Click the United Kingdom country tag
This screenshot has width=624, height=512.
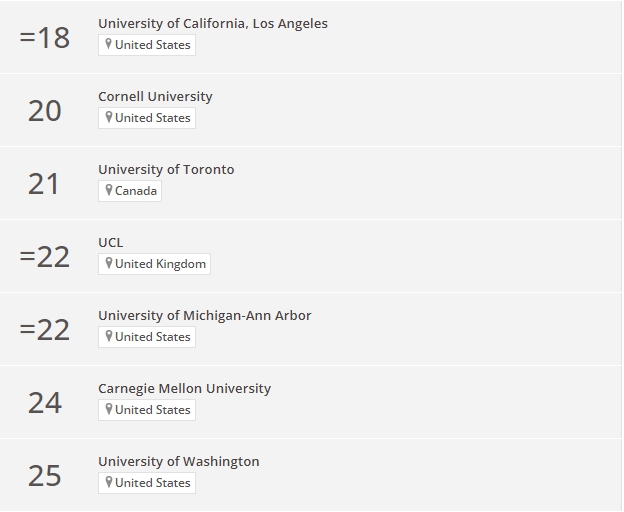154,264
